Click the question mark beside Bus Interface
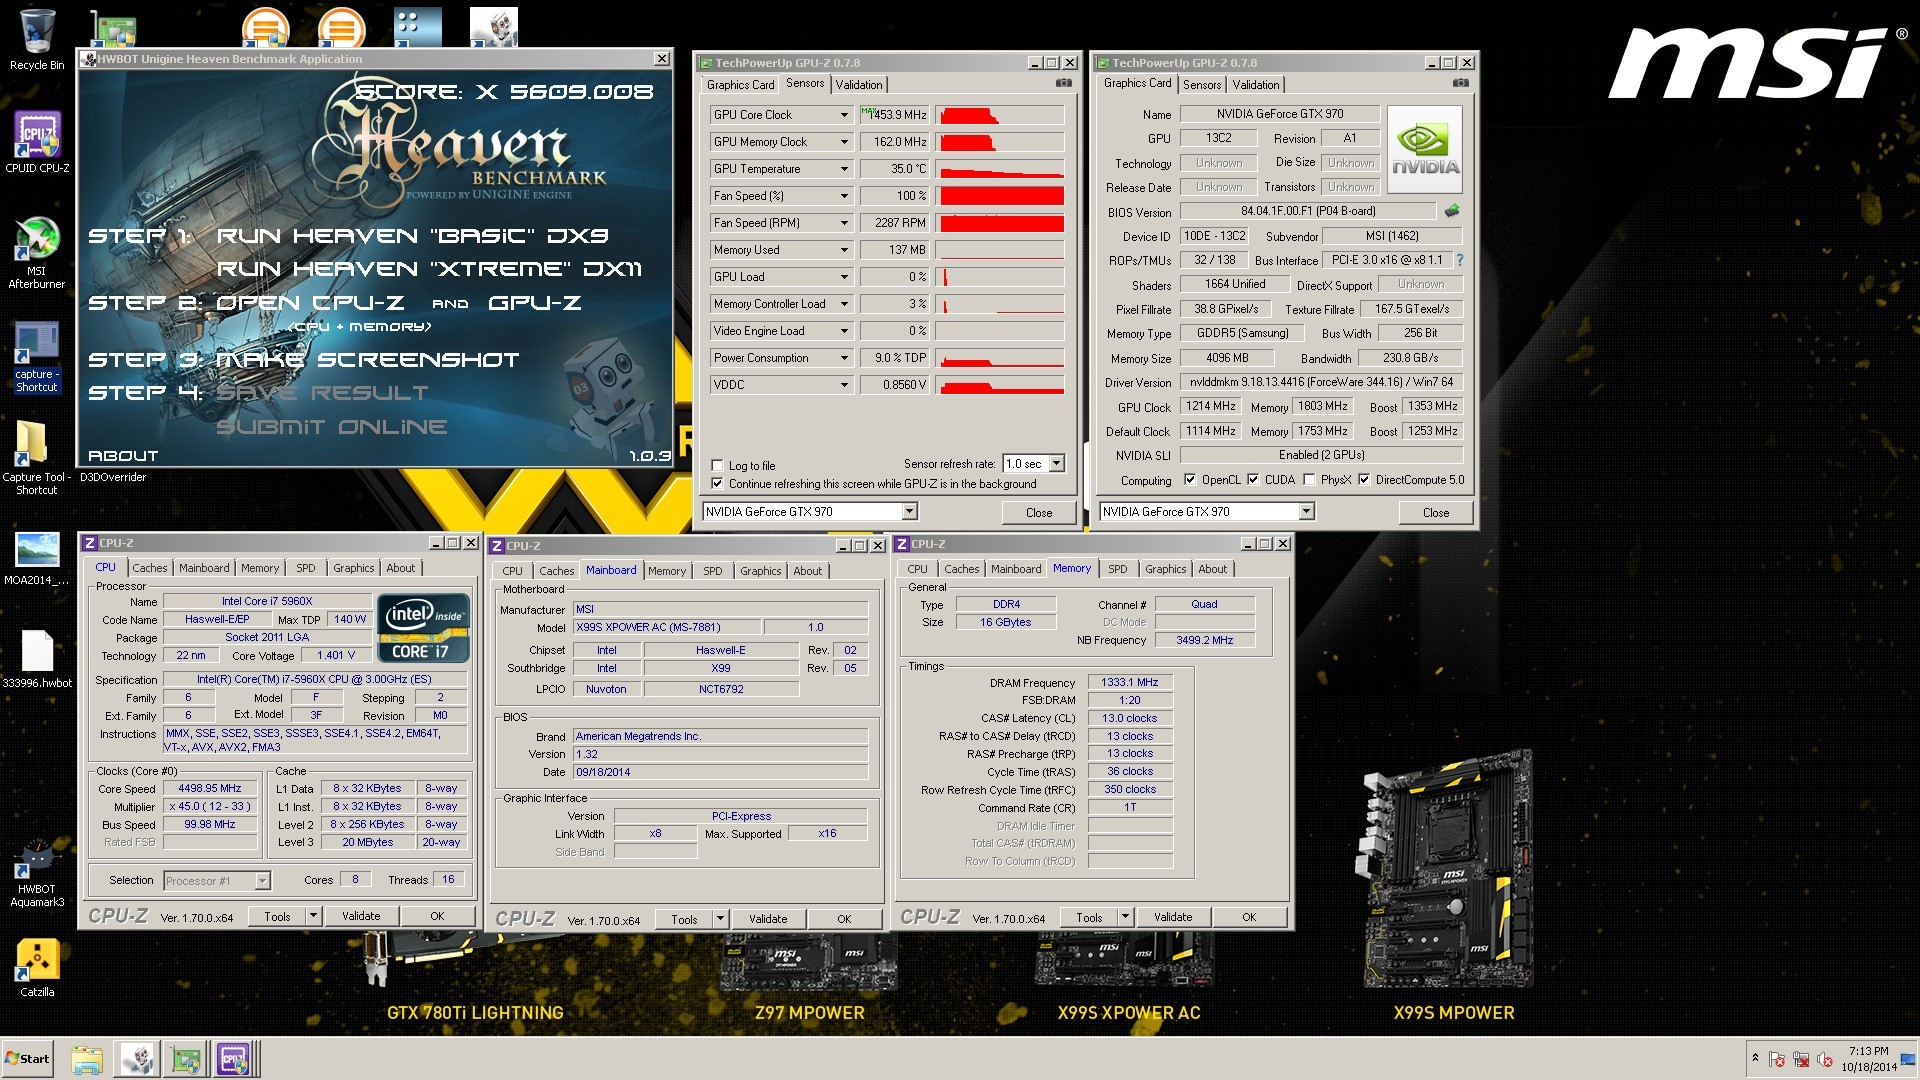Screen dimensions: 1920x1080 (x=1460, y=260)
